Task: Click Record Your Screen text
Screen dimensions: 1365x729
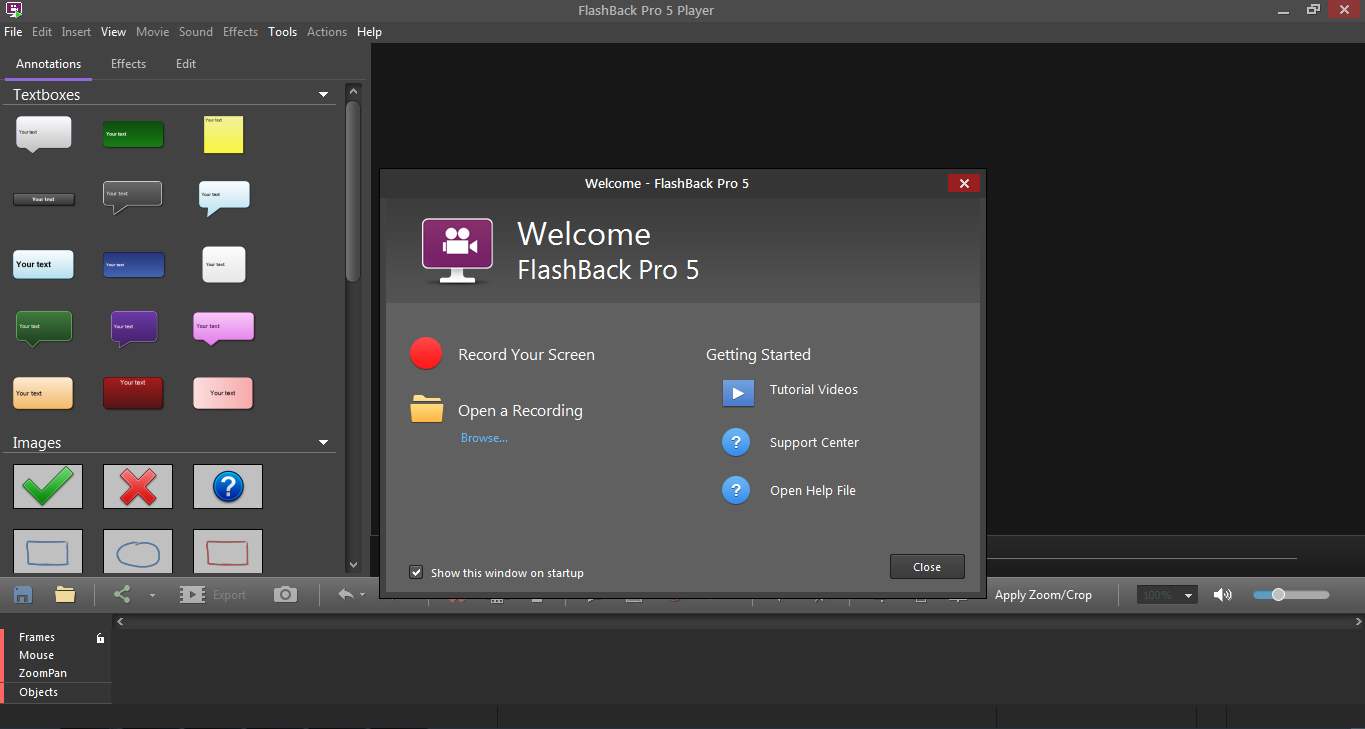Action: coord(526,355)
